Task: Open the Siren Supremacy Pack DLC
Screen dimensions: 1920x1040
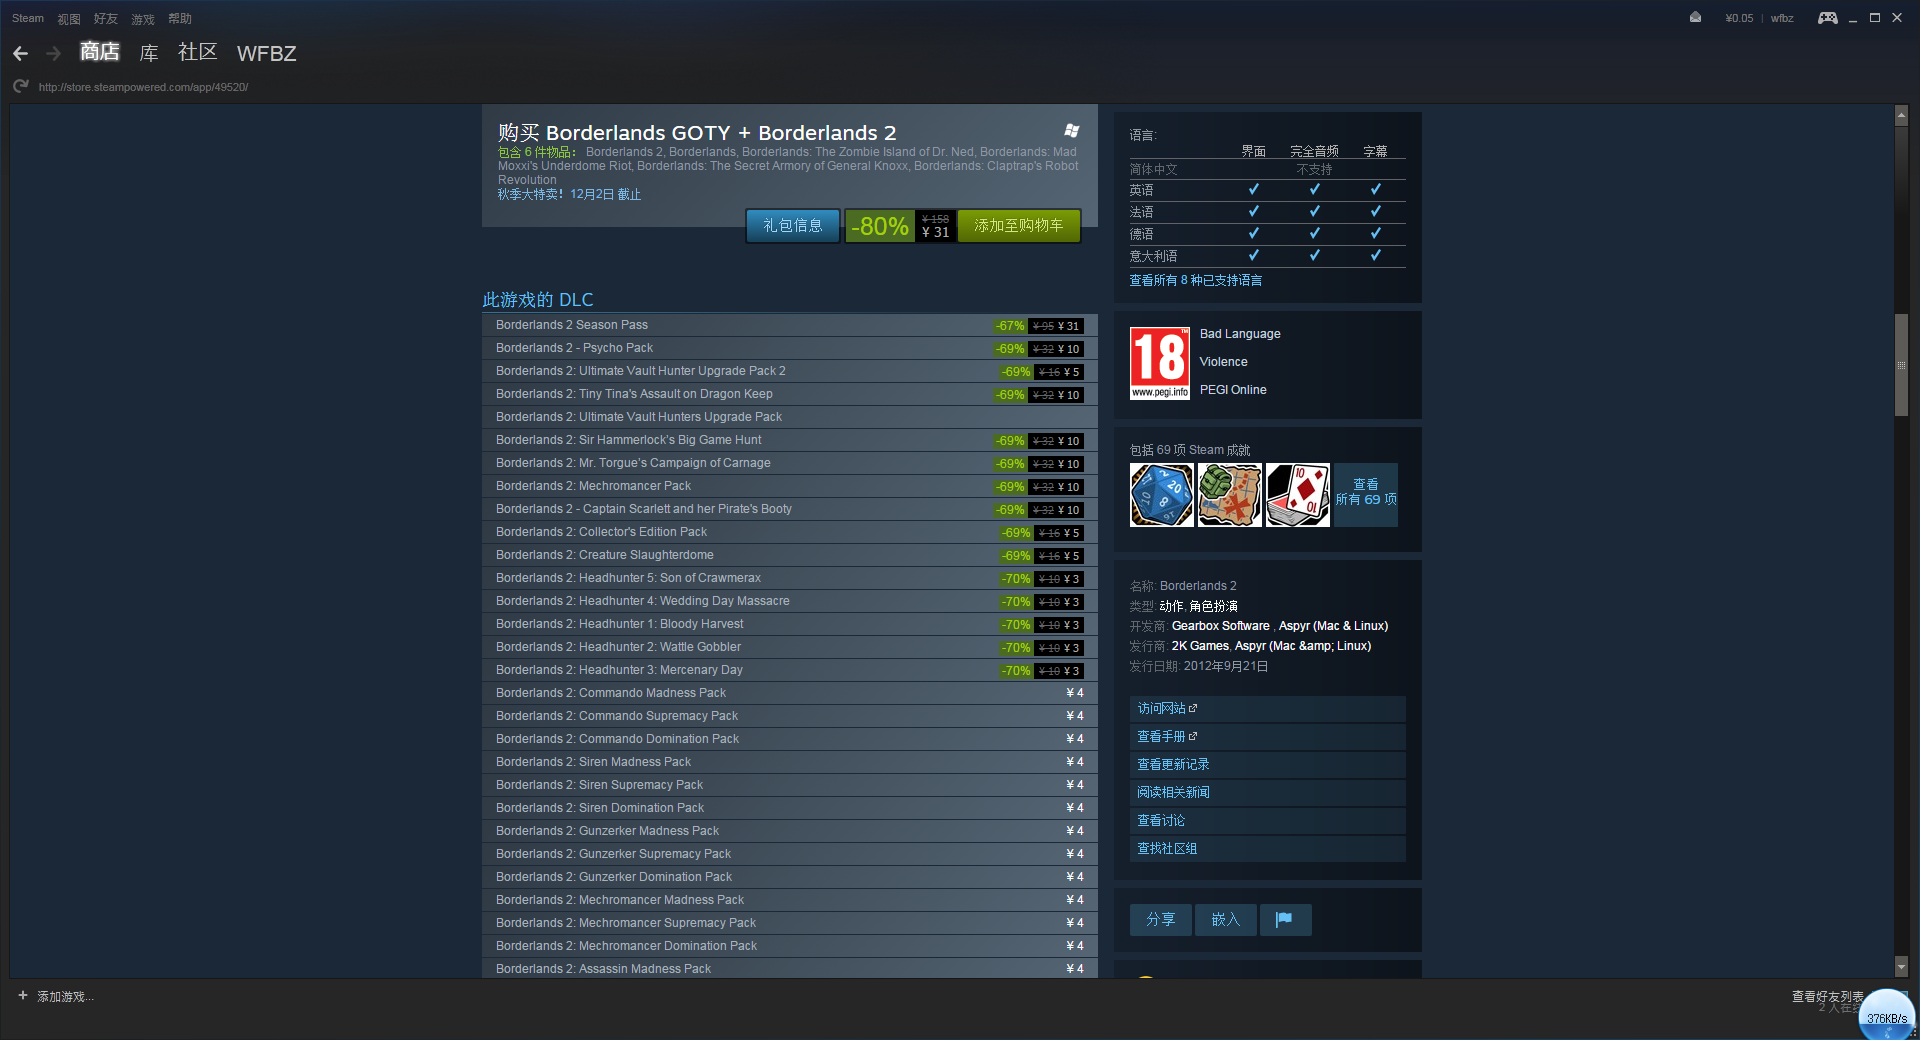Action: 790,785
